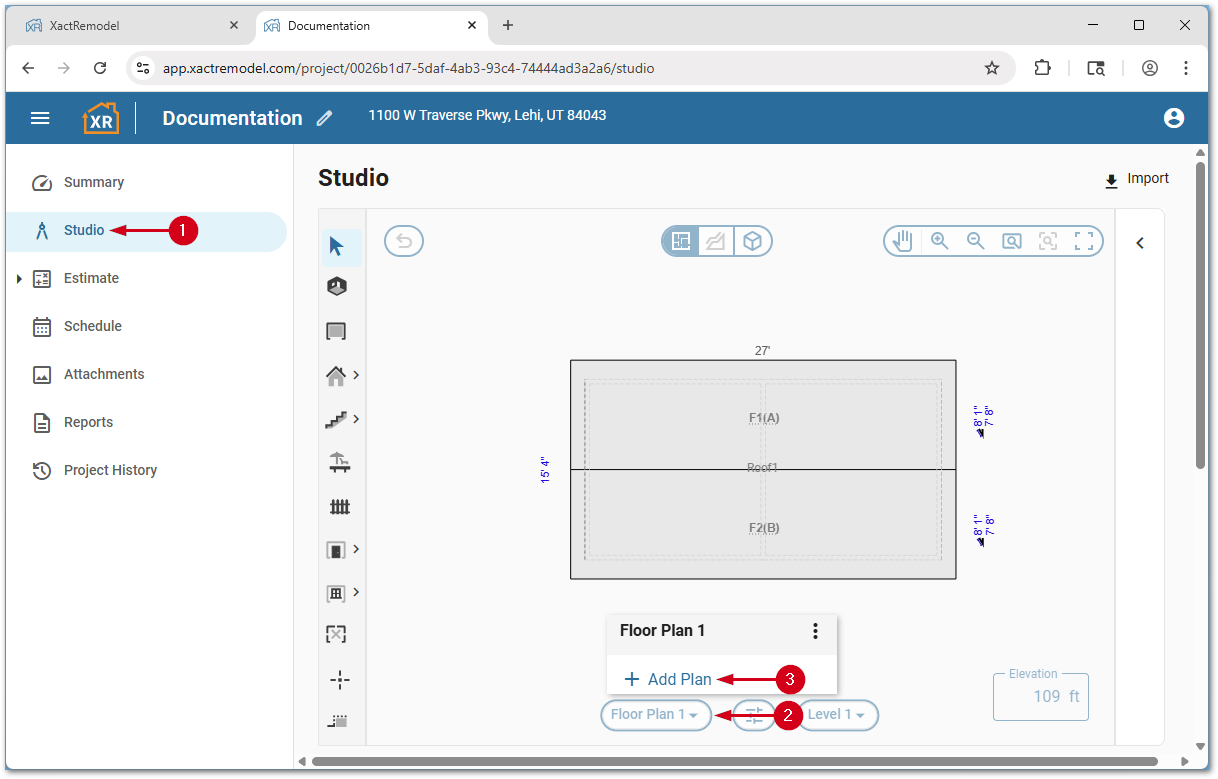Open the Level 1 dropdown
Image resolution: width=1218 pixels, height=779 pixels.
(x=837, y=715)
